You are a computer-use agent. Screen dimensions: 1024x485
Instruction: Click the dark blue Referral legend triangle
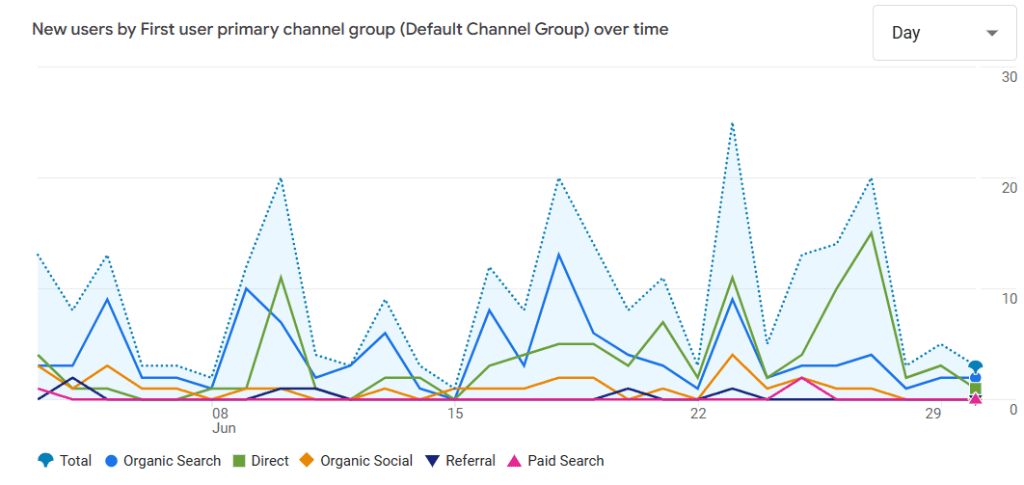pyautogui.click(x=432, y=461)
